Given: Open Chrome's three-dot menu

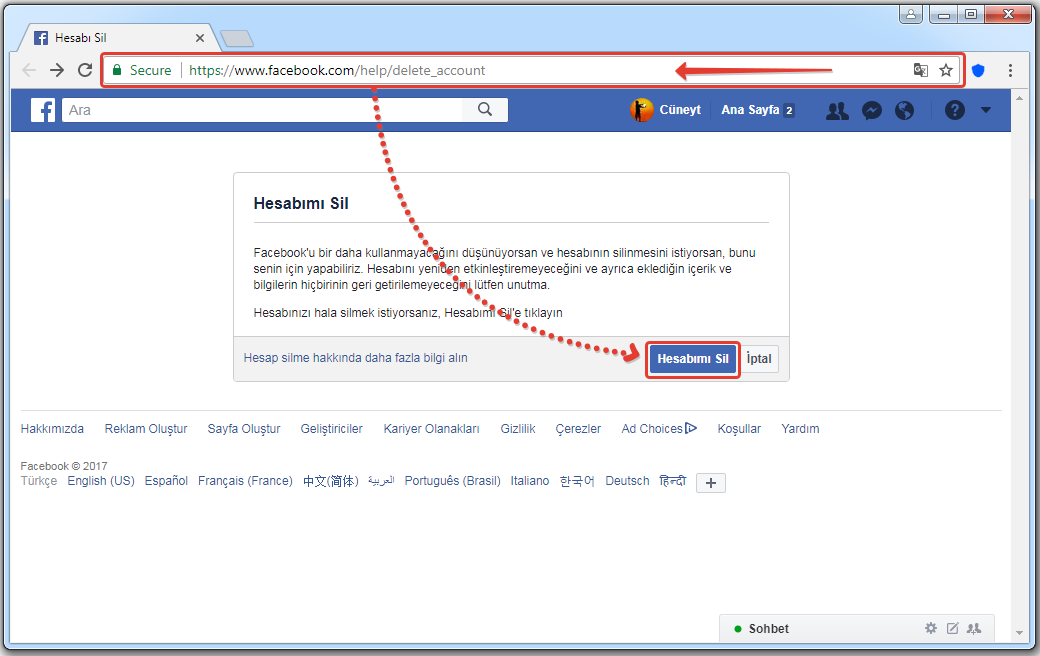Looking at the screenshot, I should [1011, 70].
